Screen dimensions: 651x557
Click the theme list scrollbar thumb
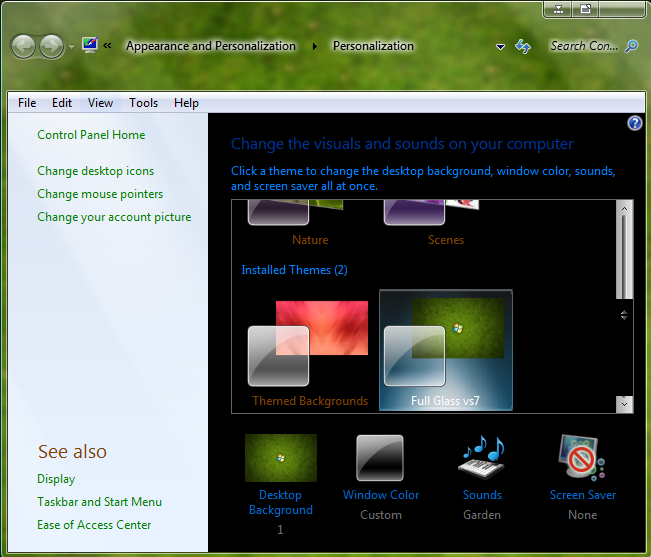(x=624, y=257)
